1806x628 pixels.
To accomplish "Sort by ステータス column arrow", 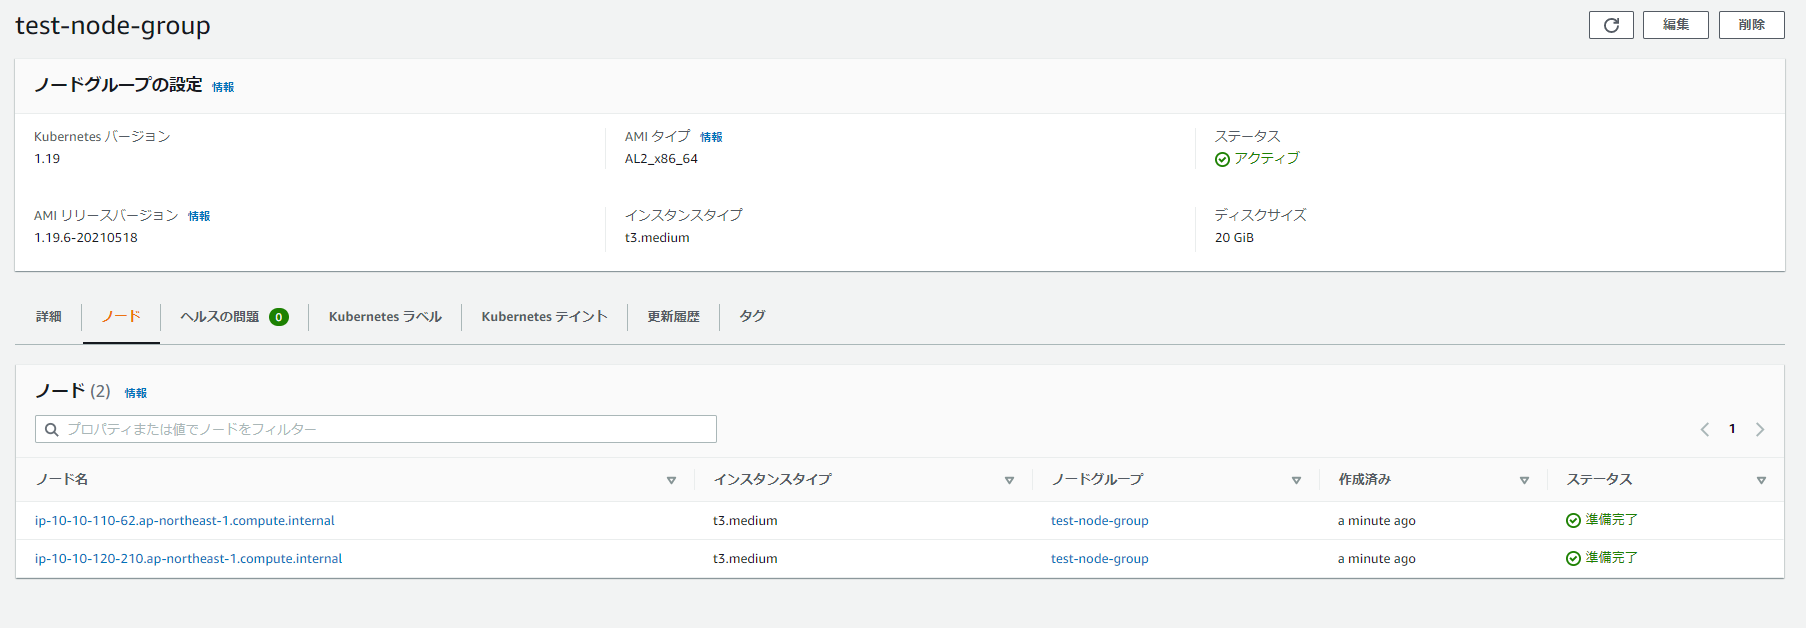I will pyautogui.click(x=1761, y=481).
